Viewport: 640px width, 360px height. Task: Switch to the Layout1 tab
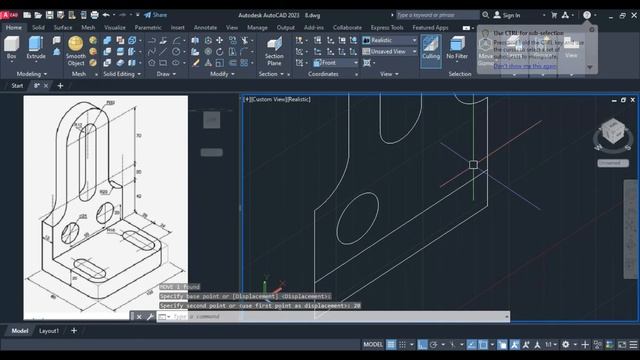pos(49,331)
